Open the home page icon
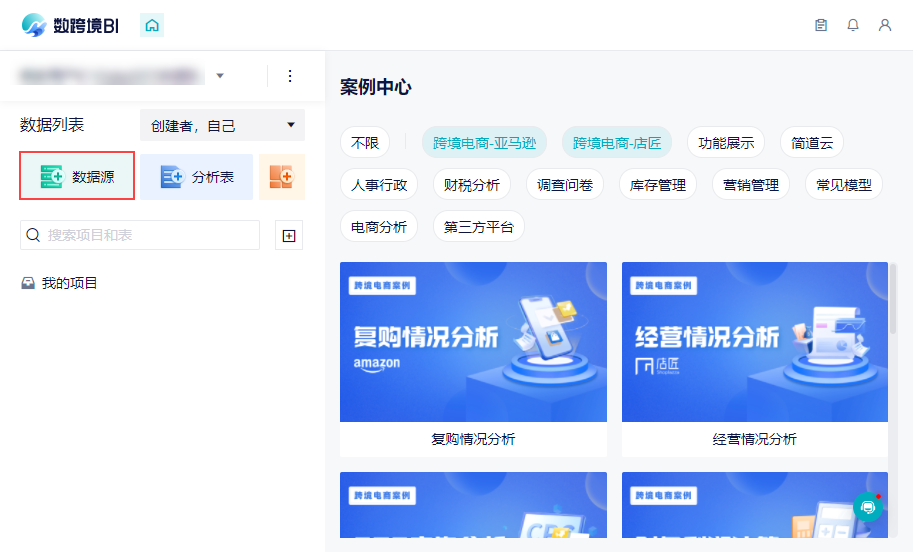Viewport: 913px width, 552px height. pos(152,26)
